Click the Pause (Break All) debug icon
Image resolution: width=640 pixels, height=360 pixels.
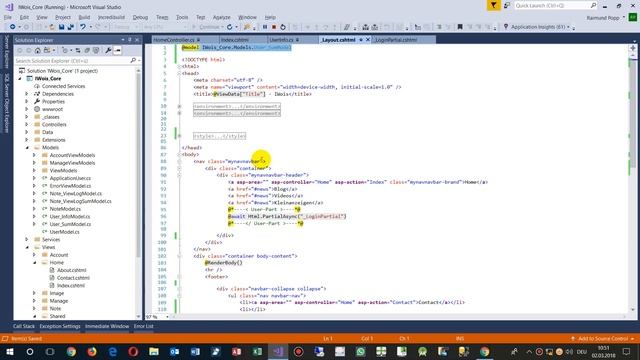(x=264, y=27)
